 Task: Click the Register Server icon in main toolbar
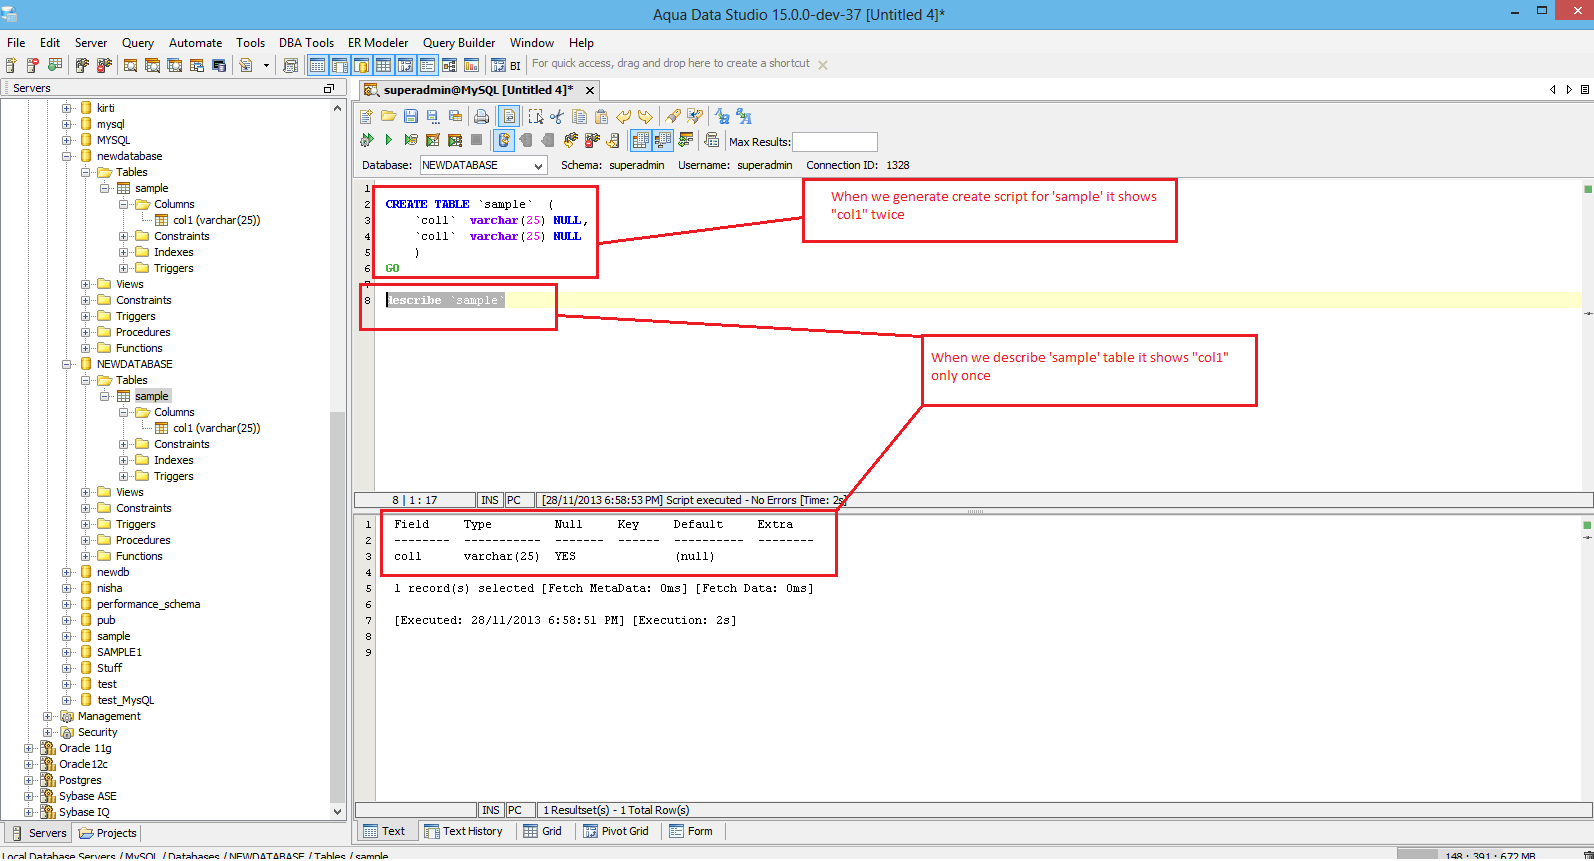(11, 65)
